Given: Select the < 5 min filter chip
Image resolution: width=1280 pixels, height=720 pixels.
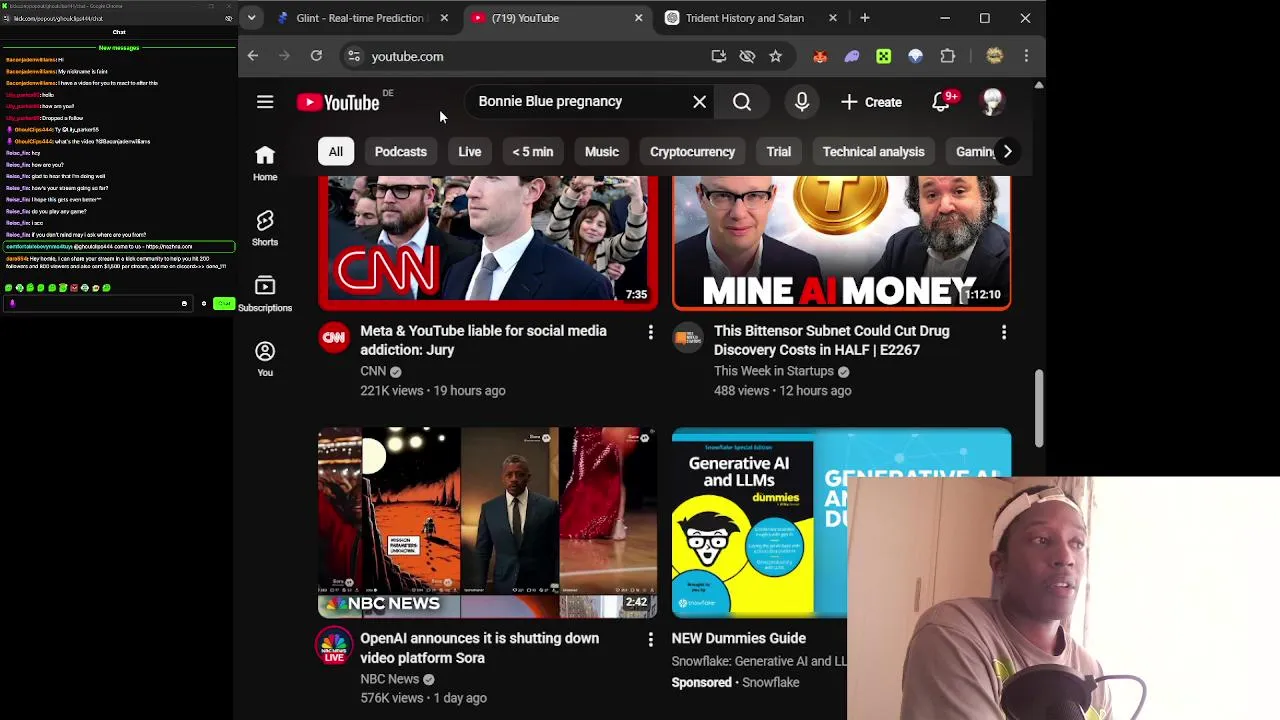Looking at the screenshot, I should [x=533, y=152].
